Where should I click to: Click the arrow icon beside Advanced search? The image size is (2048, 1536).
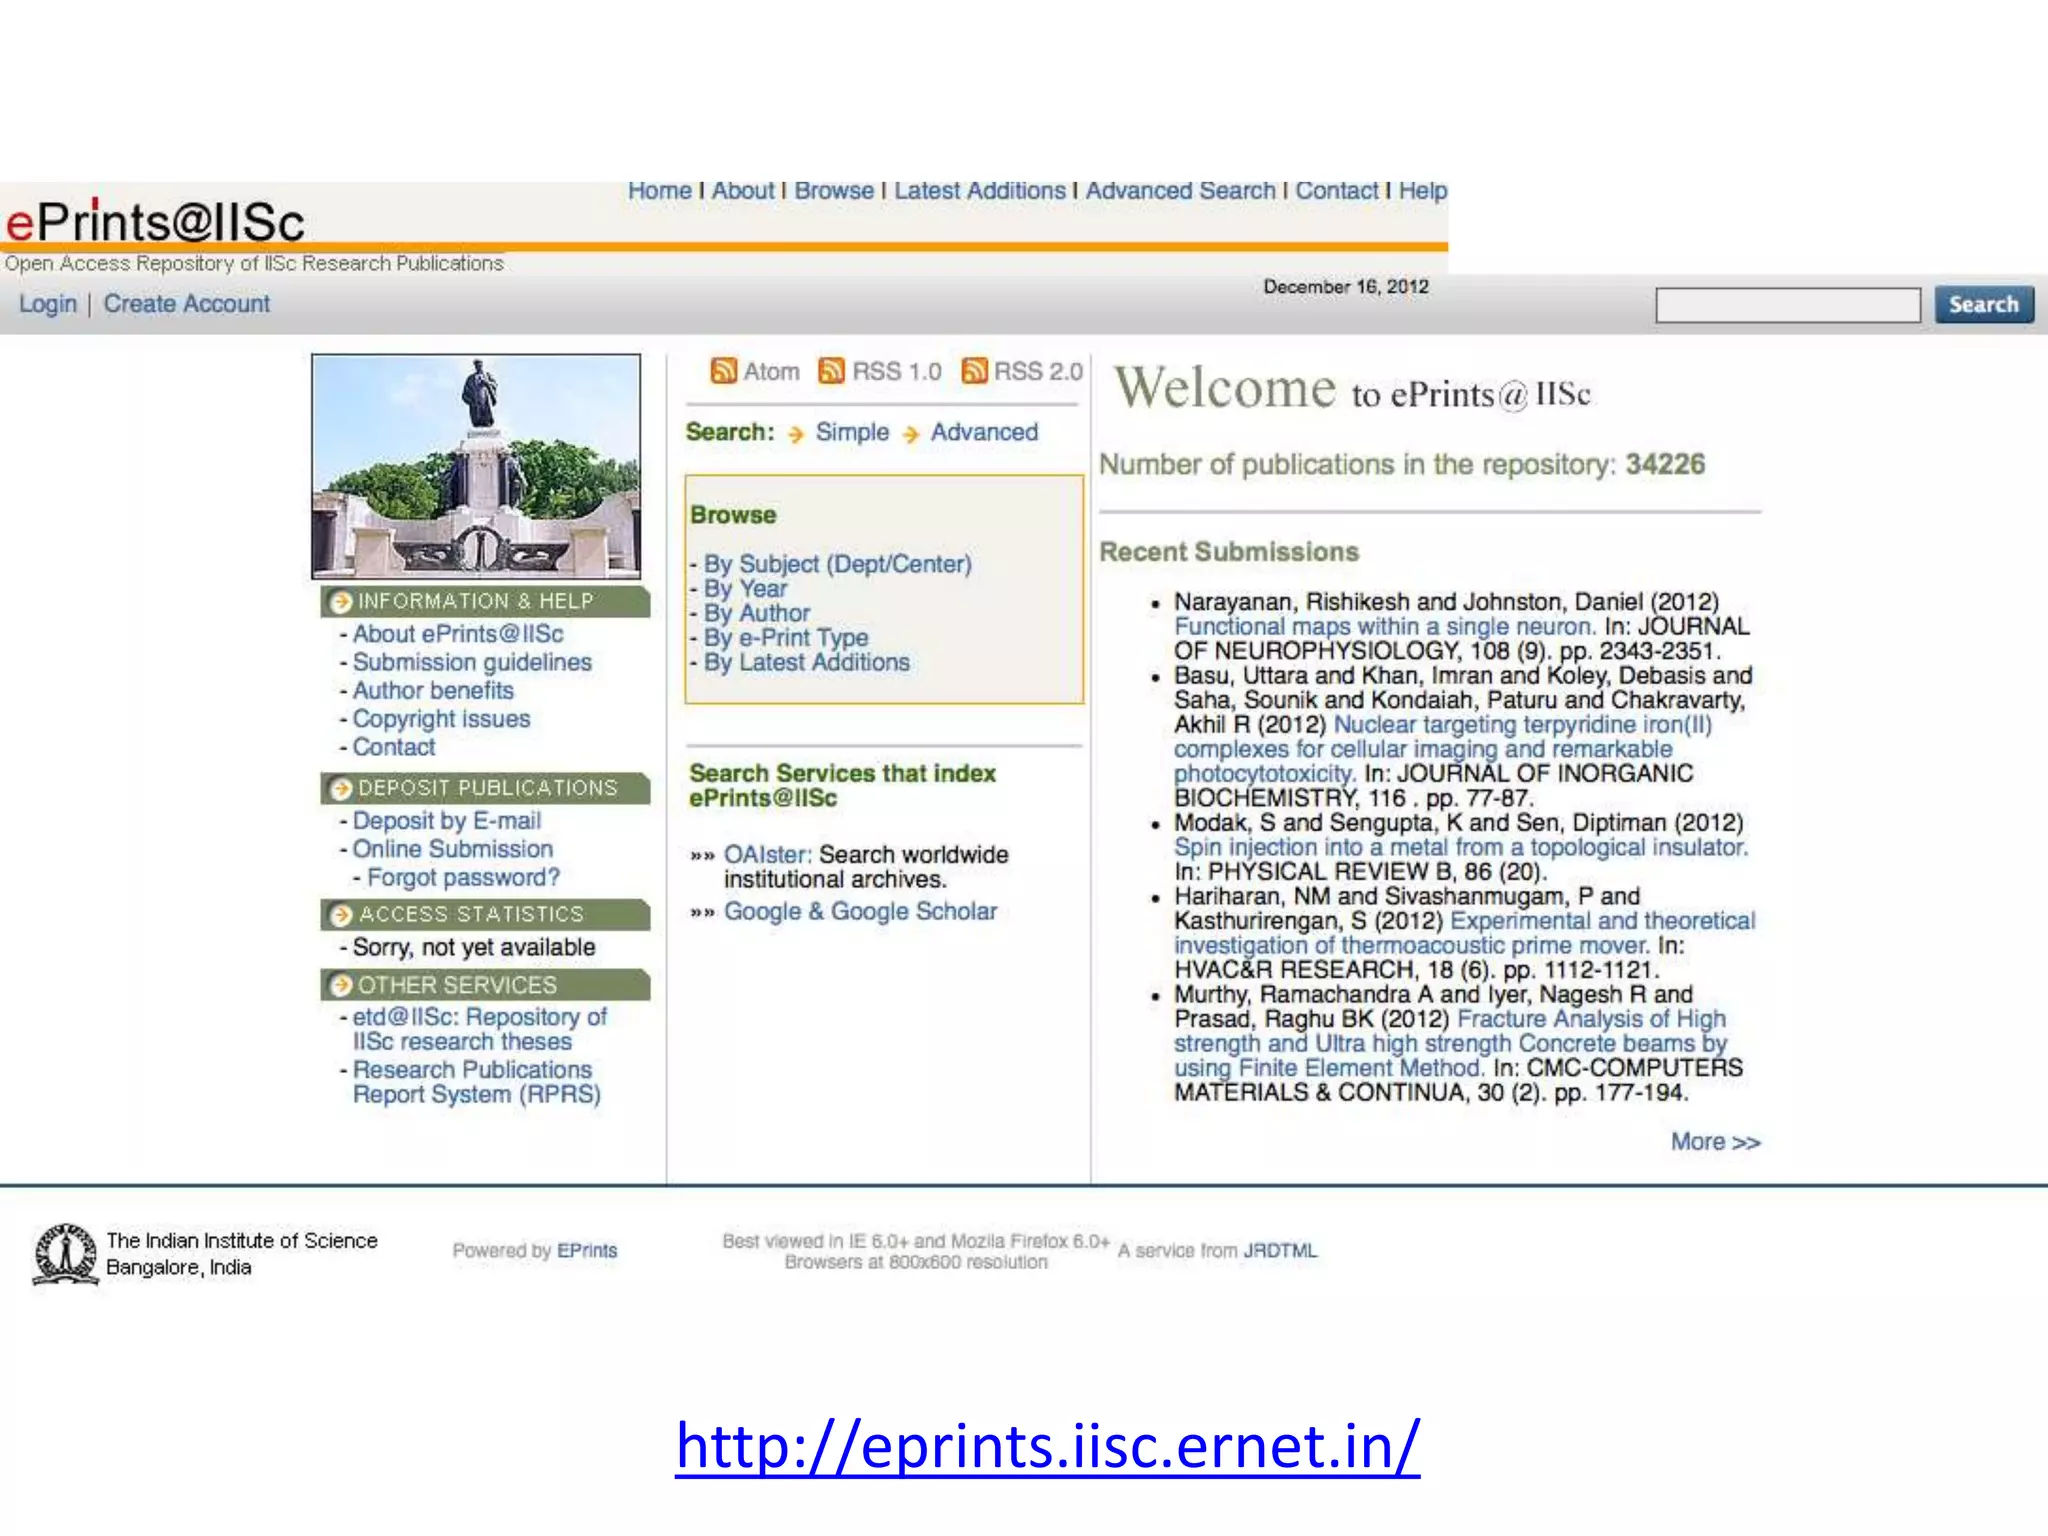point(910,434)
